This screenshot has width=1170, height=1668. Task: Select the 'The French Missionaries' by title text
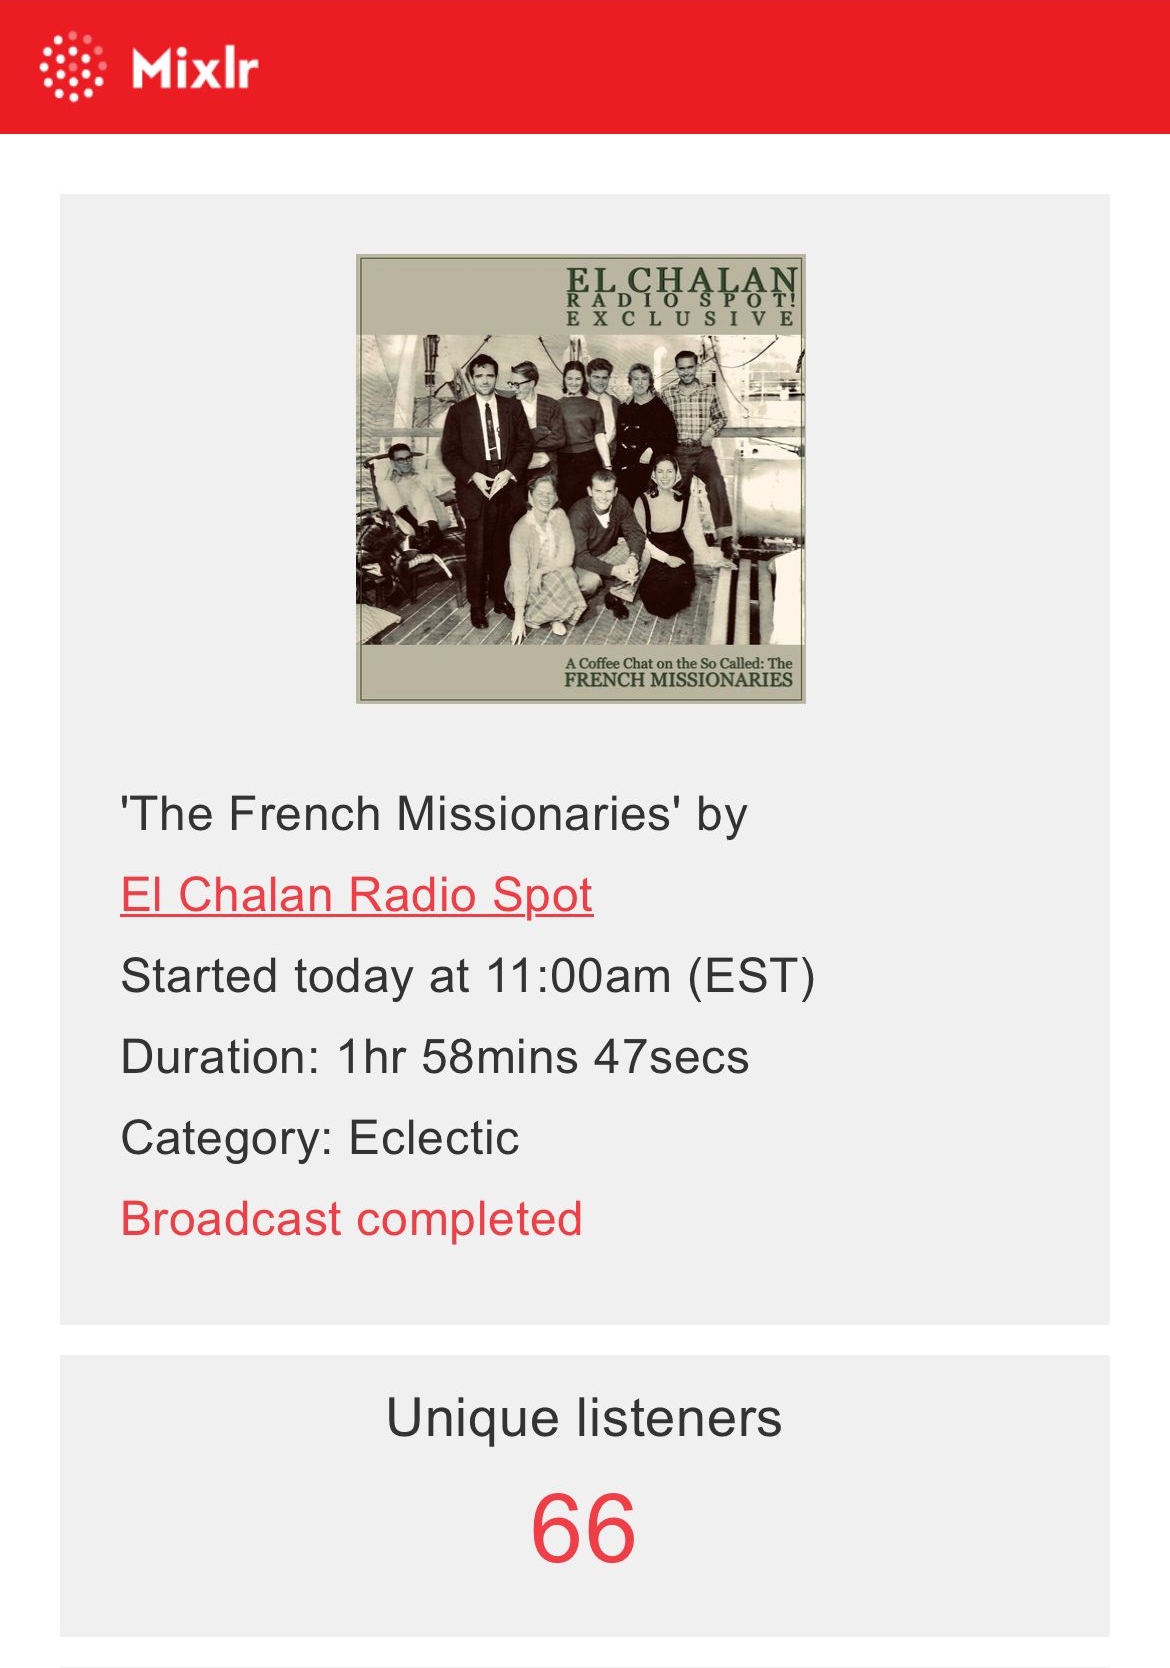[433, 814]
